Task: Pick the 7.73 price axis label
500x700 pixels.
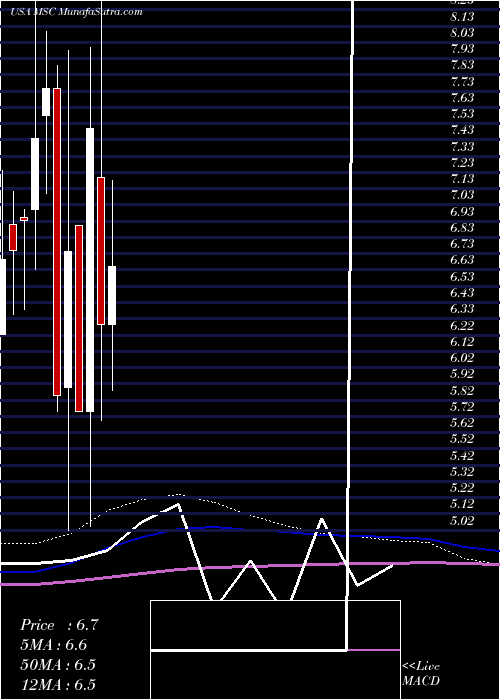Action: point(463,82)
